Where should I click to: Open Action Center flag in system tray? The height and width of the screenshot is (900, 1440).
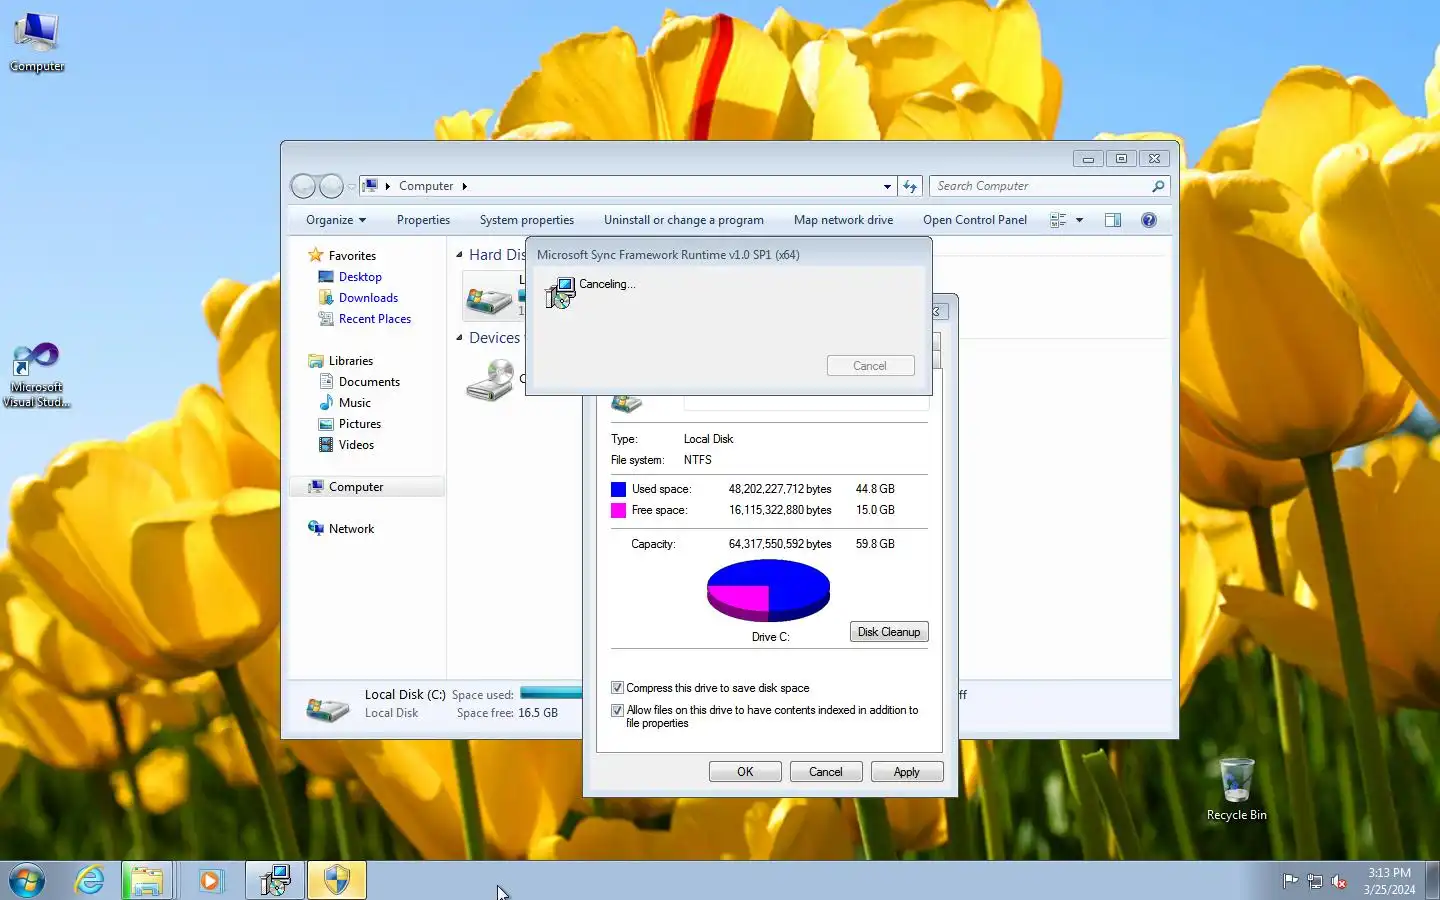tap(1290, 881)
